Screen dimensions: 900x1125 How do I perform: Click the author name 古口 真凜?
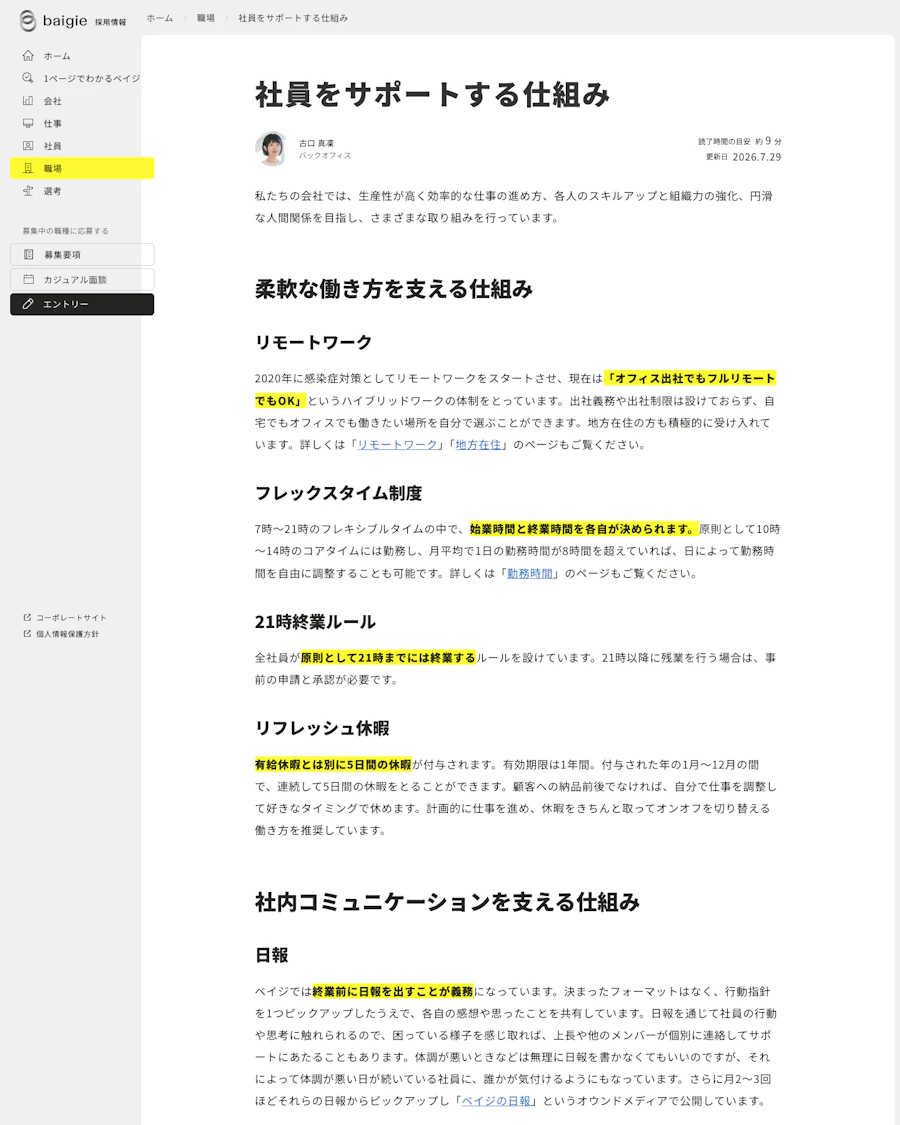point(316,143)
